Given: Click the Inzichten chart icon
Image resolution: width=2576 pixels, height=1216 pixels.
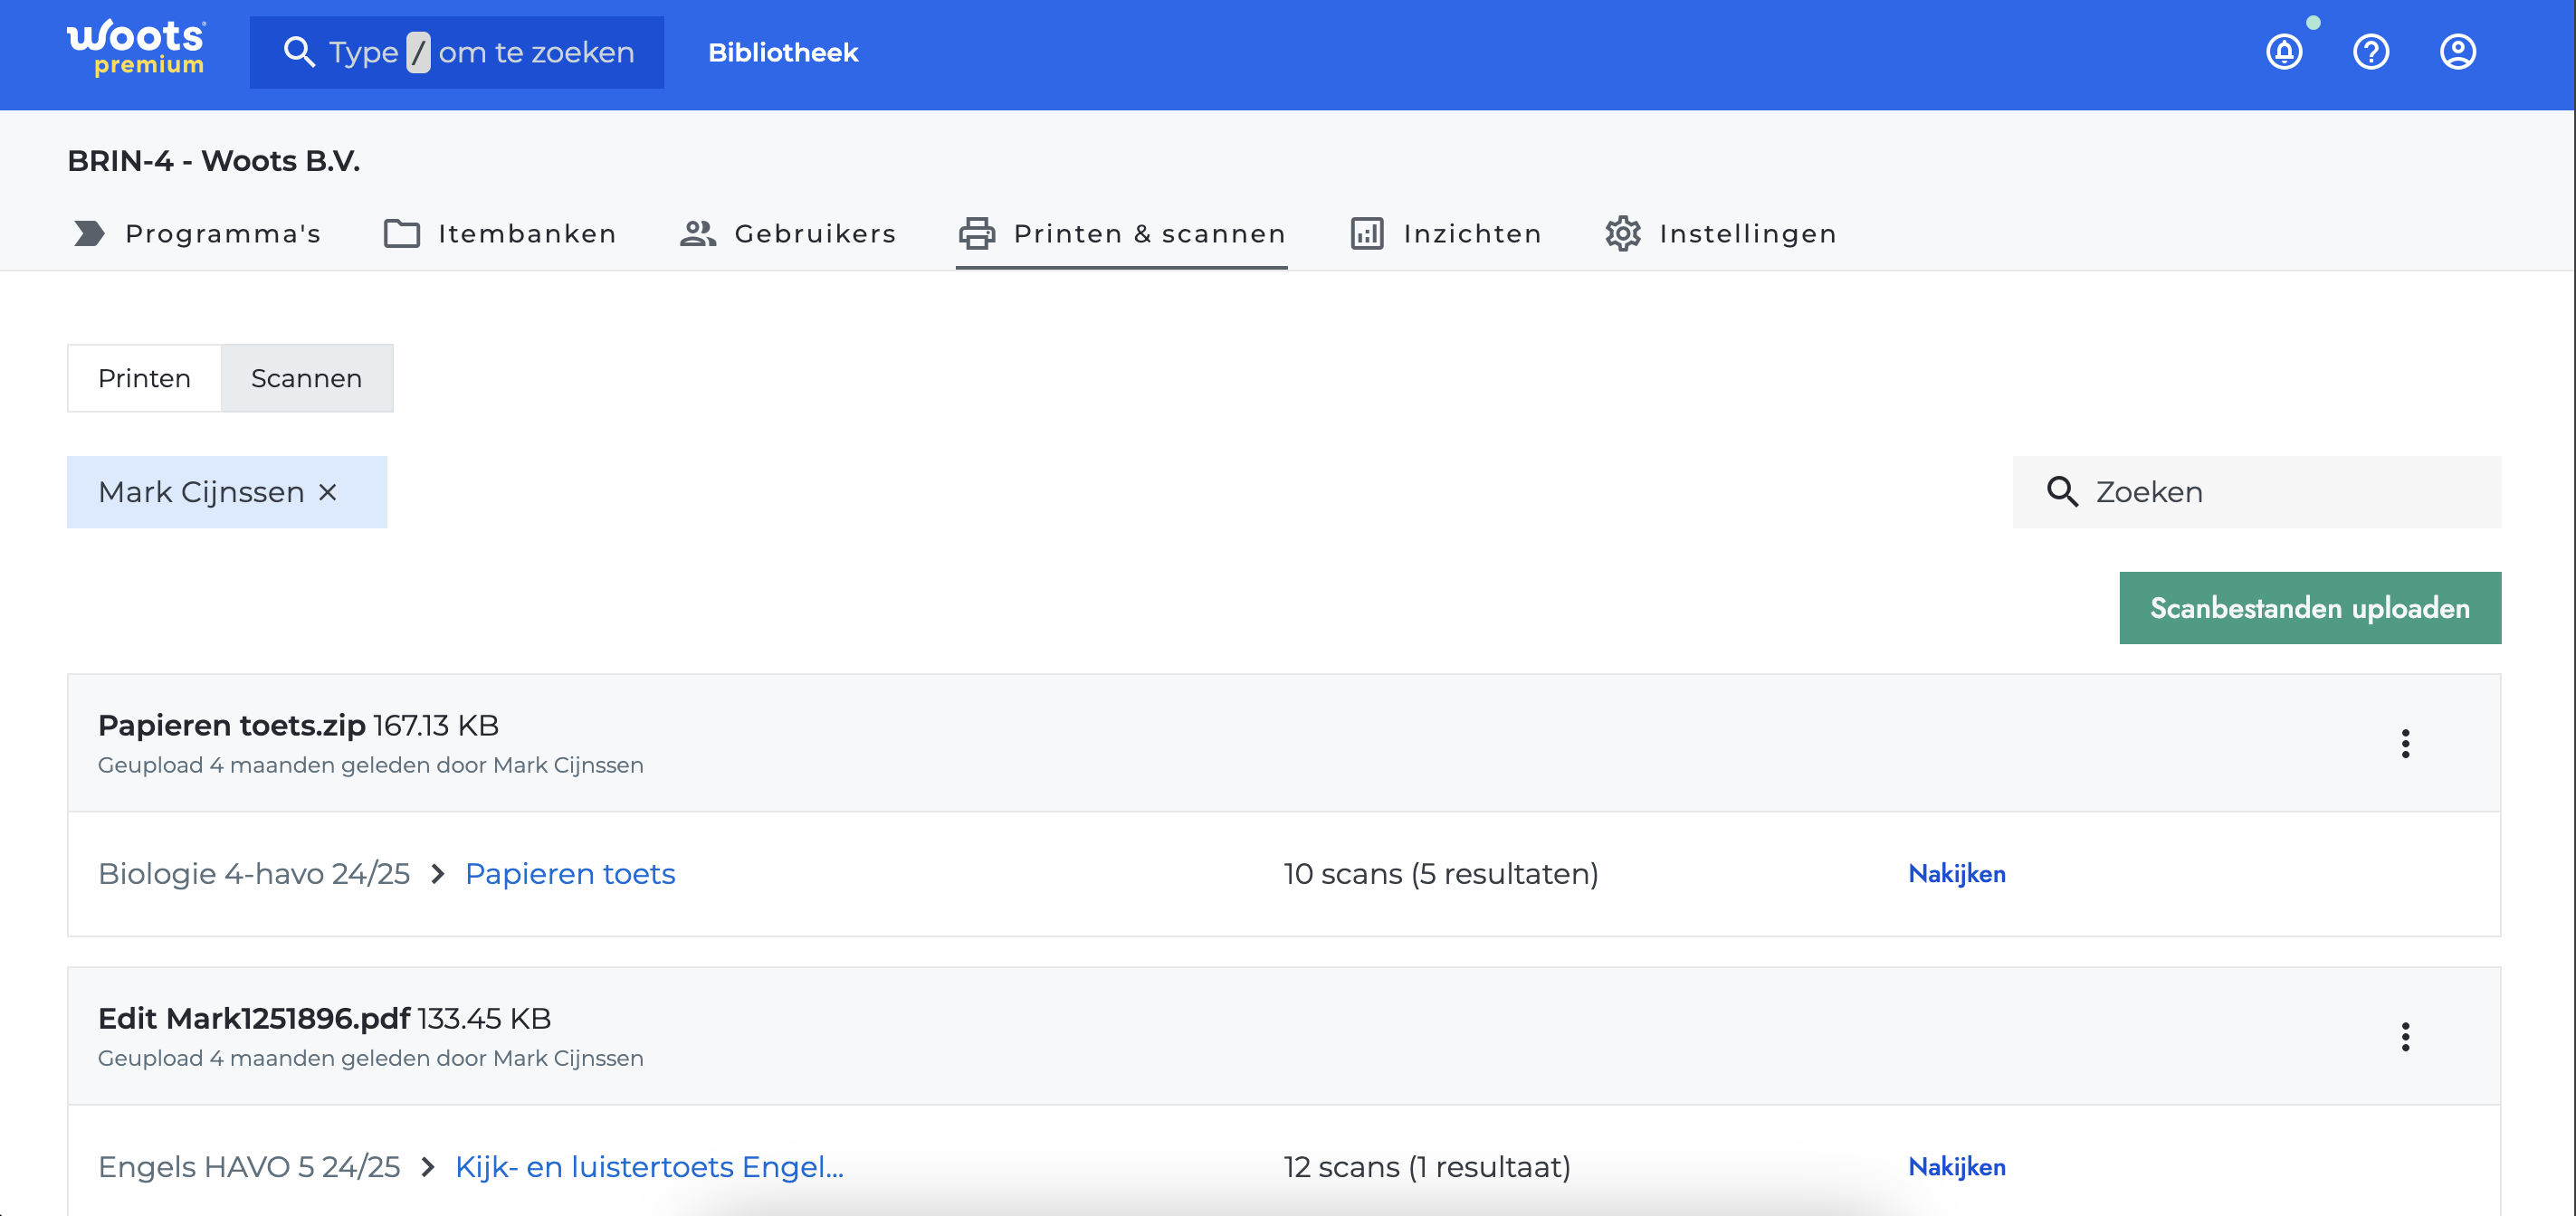Looking at the screenshot, I should (1366, 234).
